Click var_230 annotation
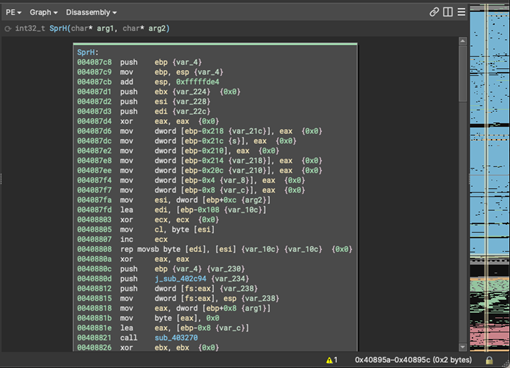Screen dimensions: 510x368 point(226,269)
